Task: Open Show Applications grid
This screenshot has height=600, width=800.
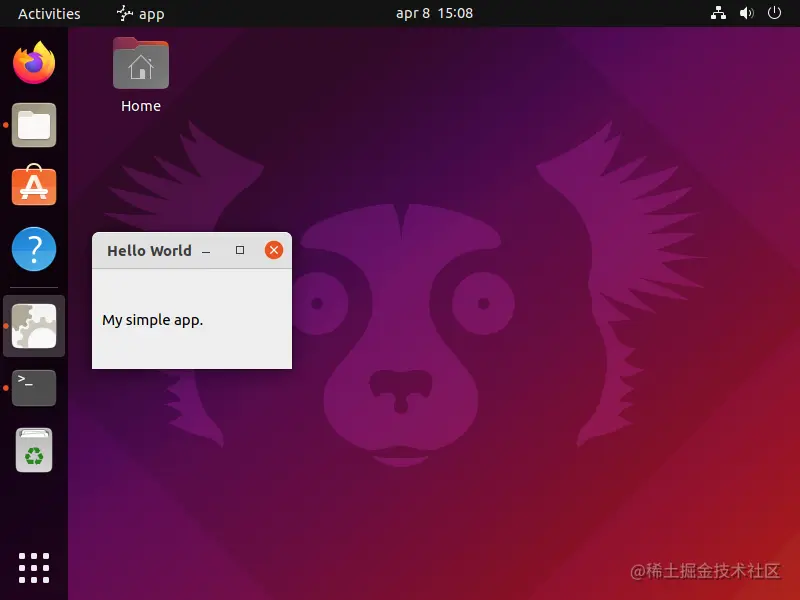Action: tap(33, 567)
